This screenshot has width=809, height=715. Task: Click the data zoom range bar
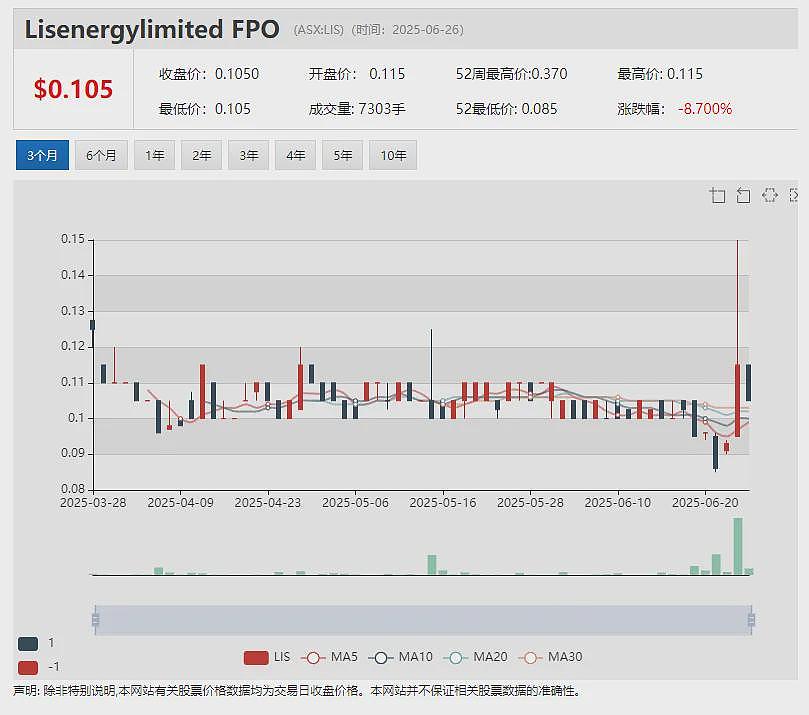tap(423, 620)
